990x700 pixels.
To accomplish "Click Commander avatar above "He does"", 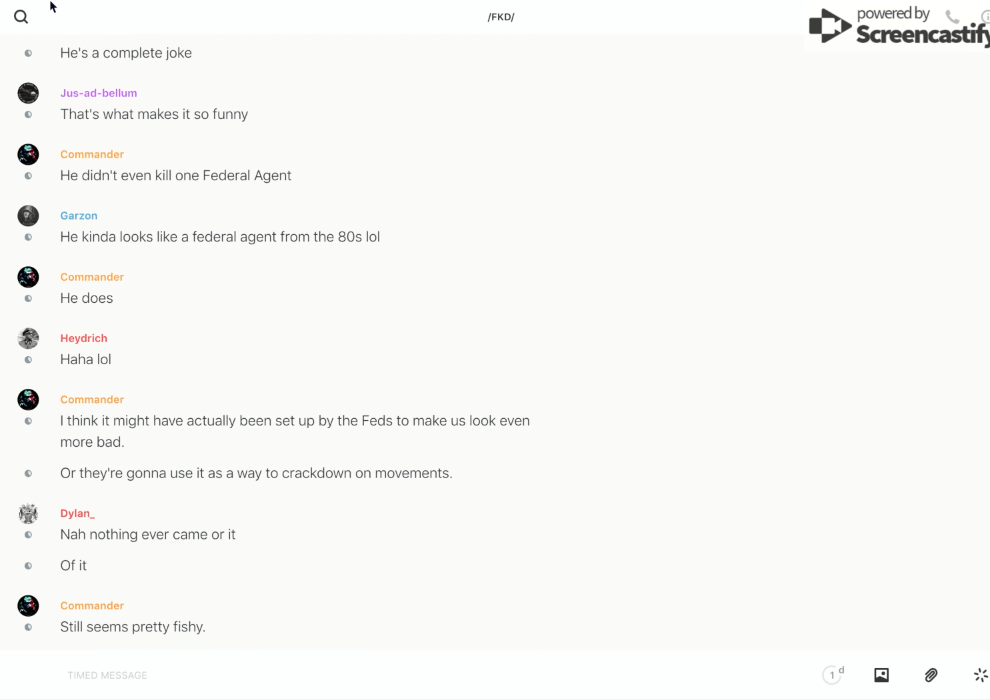I will pyautogui.click(x=28, y=277).
